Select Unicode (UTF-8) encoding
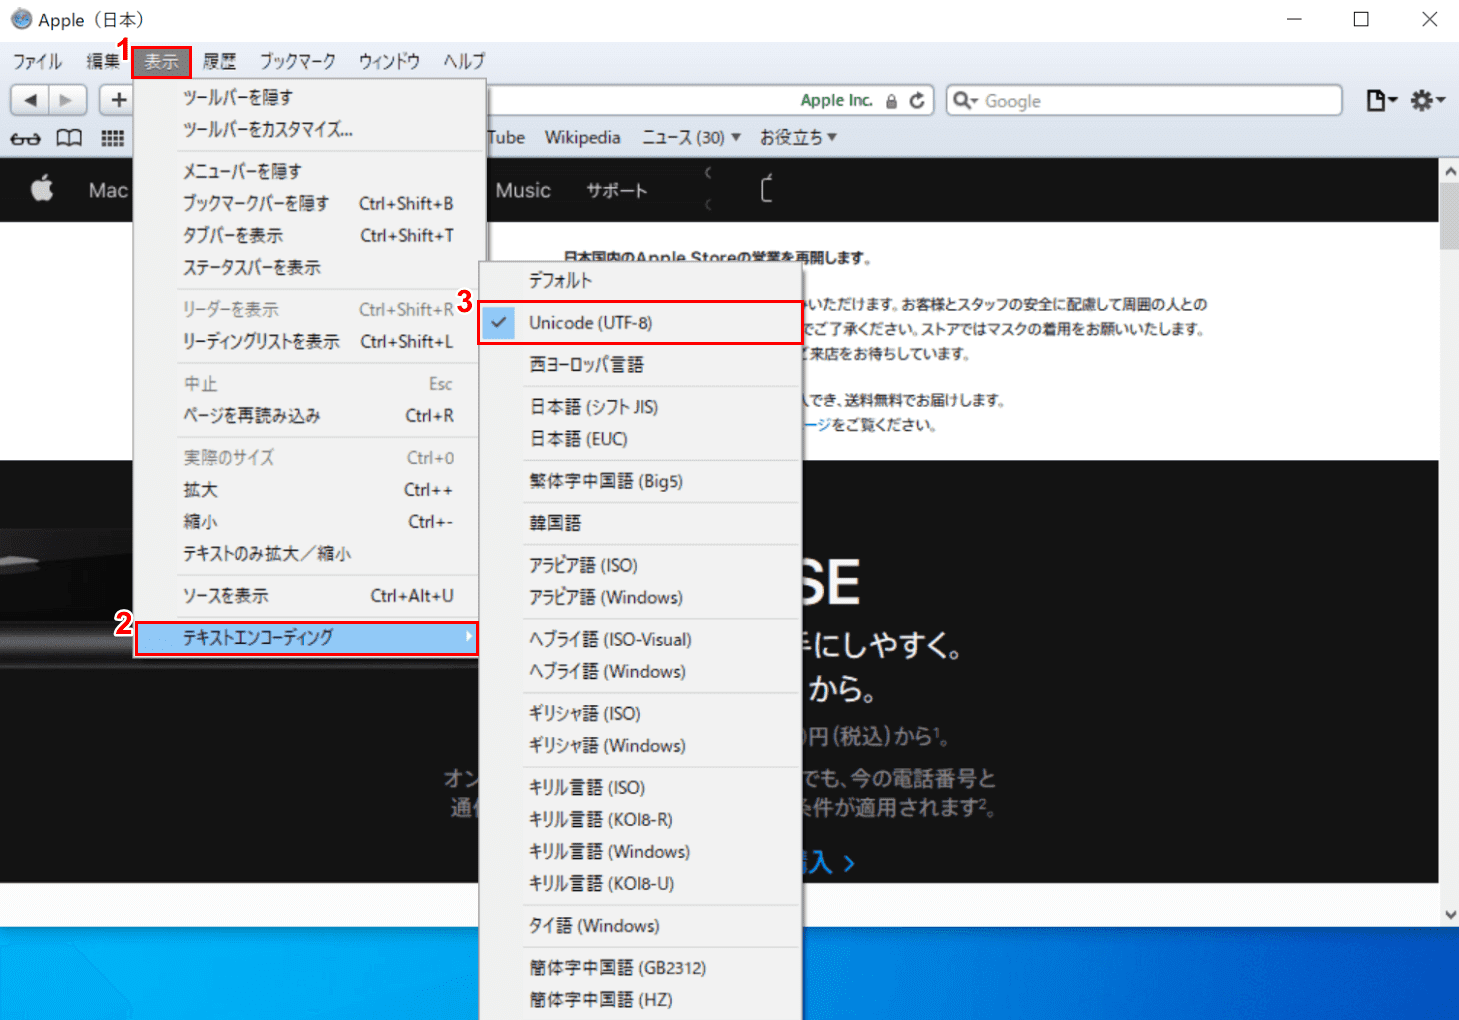The image size is (1459, 1020). [x=640, y=323]
